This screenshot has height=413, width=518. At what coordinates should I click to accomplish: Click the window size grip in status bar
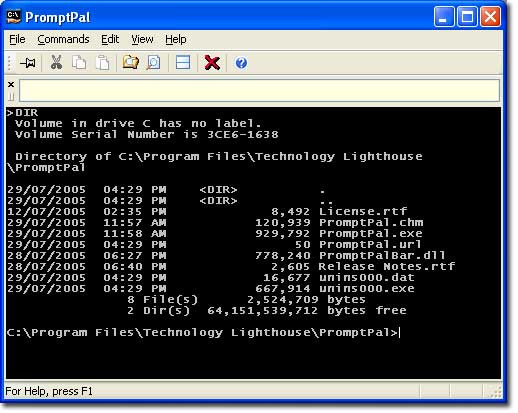(x=494, y=391)
